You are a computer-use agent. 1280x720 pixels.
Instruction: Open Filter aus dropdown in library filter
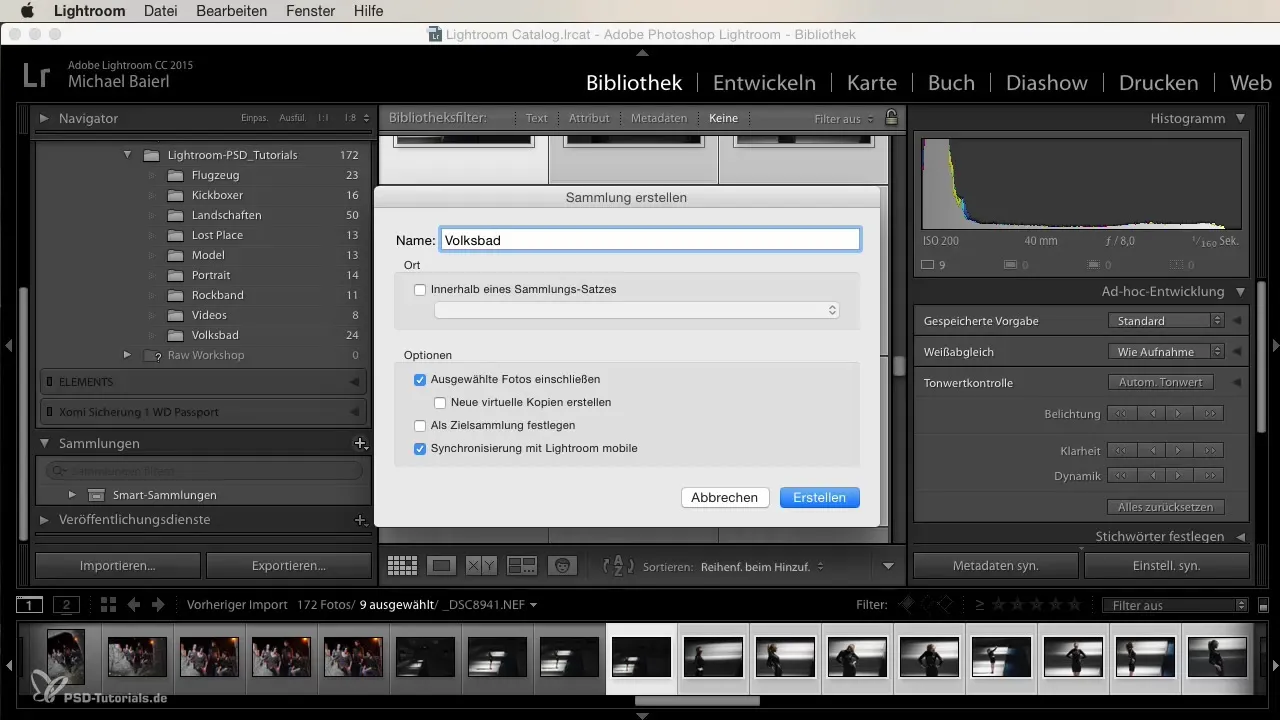(843, 119)
